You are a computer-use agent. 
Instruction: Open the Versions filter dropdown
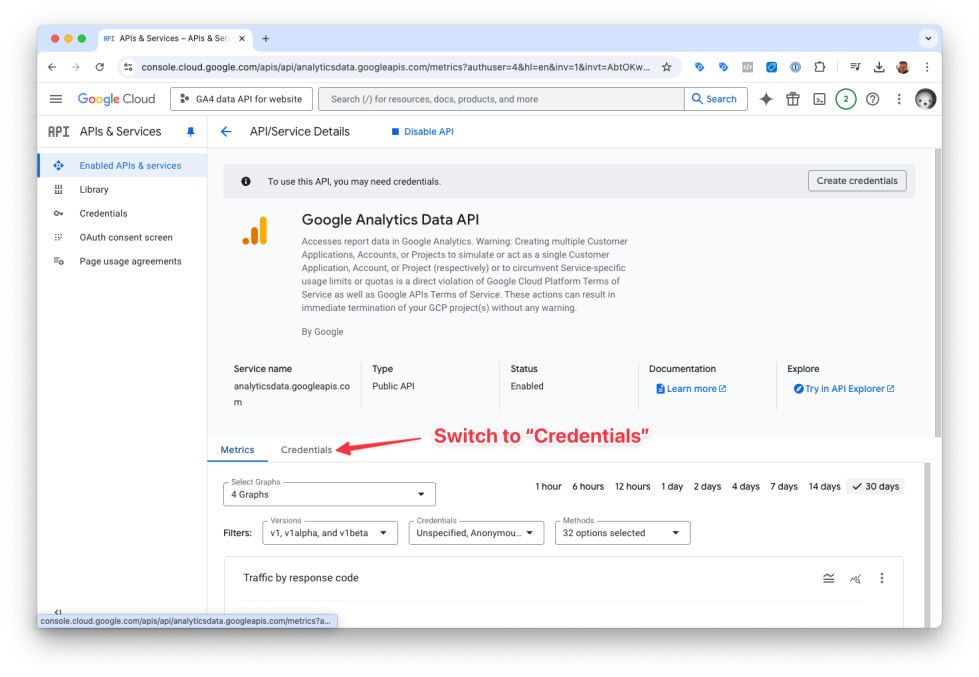[330, 533]
